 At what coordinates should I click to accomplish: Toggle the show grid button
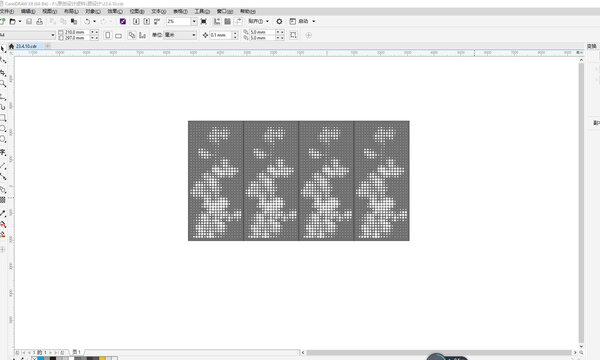tap(227, 21)
